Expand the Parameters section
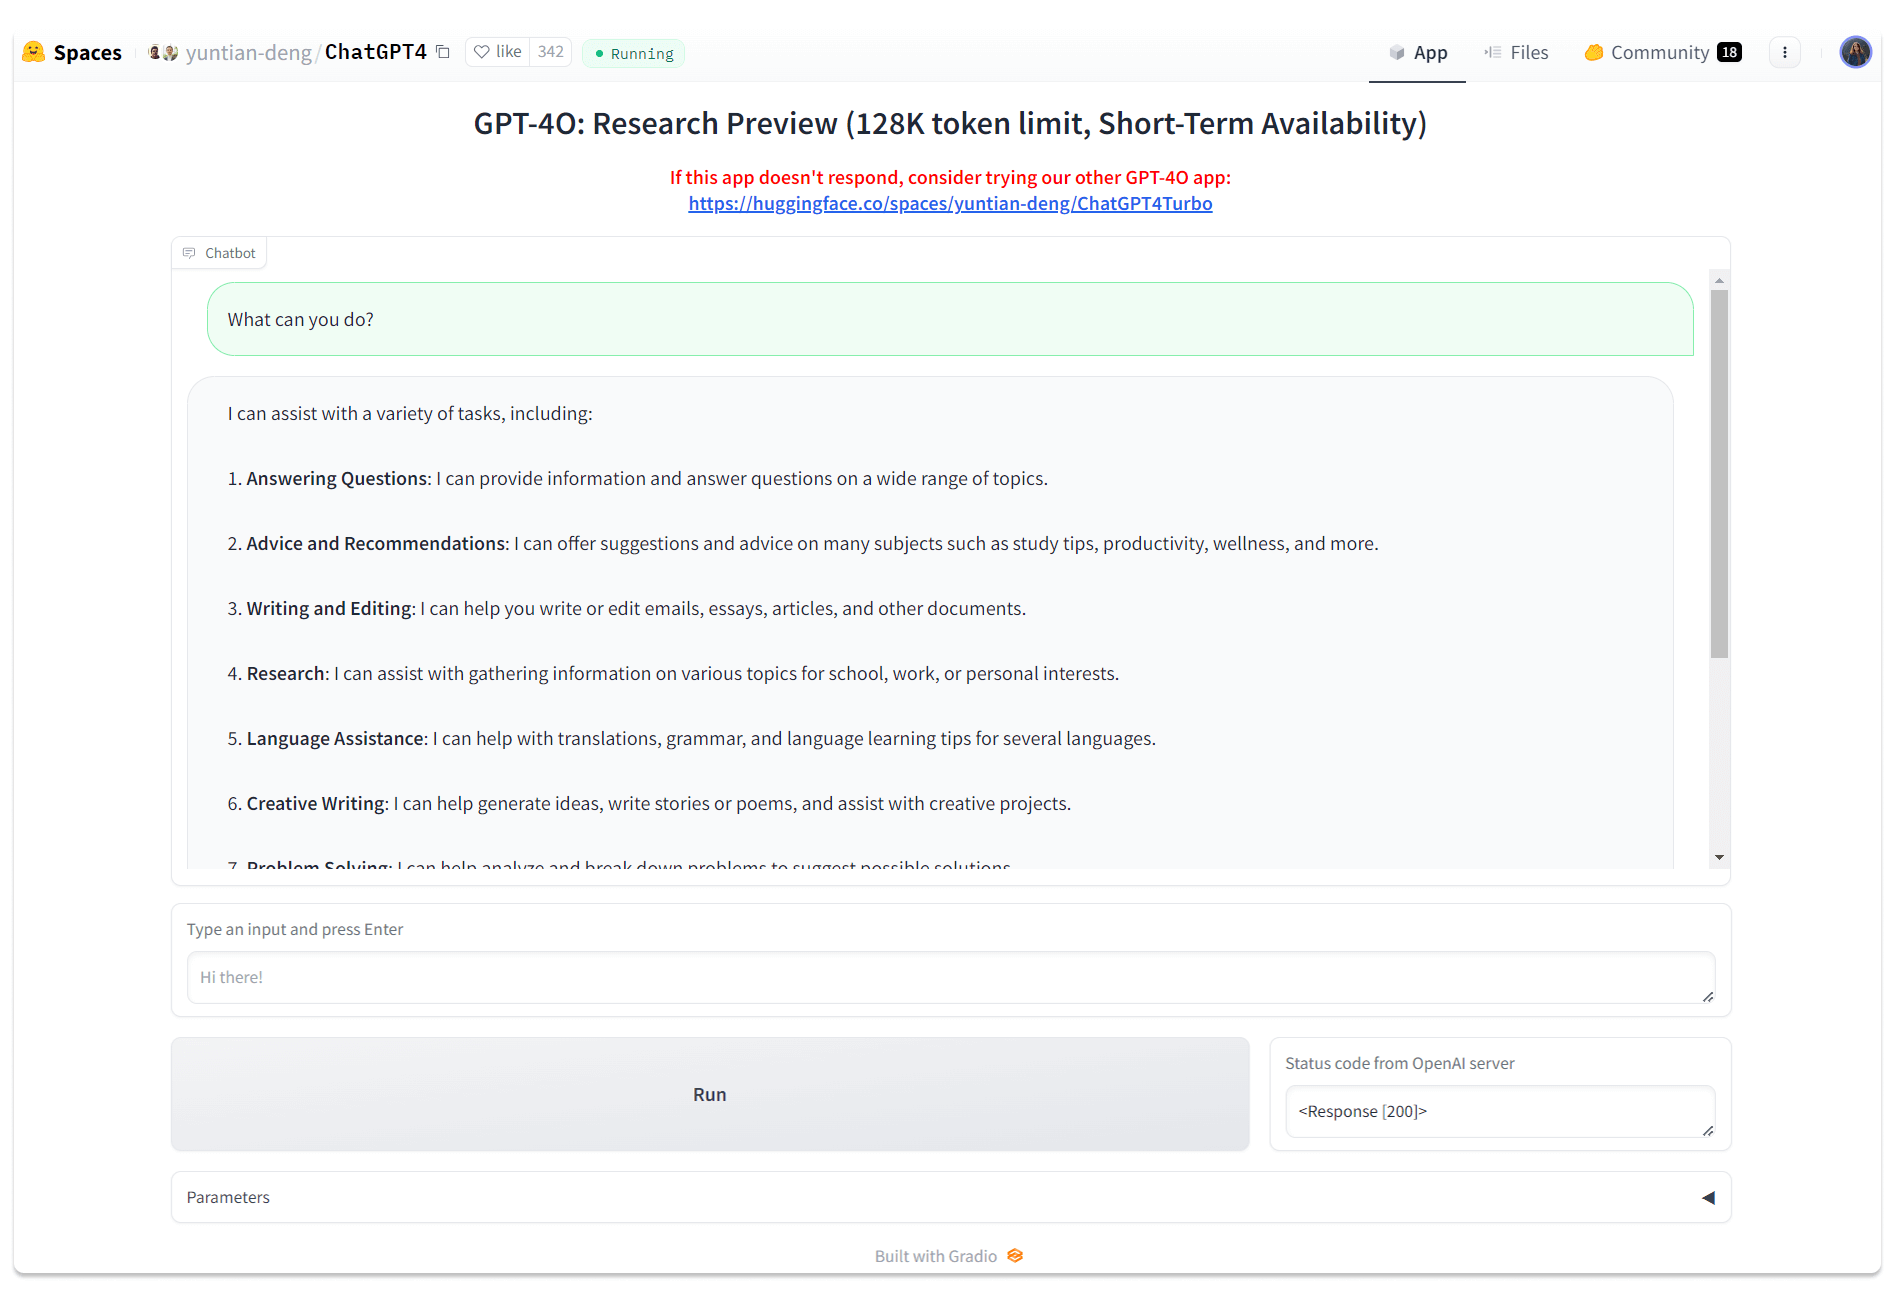 point(1707,1197)
